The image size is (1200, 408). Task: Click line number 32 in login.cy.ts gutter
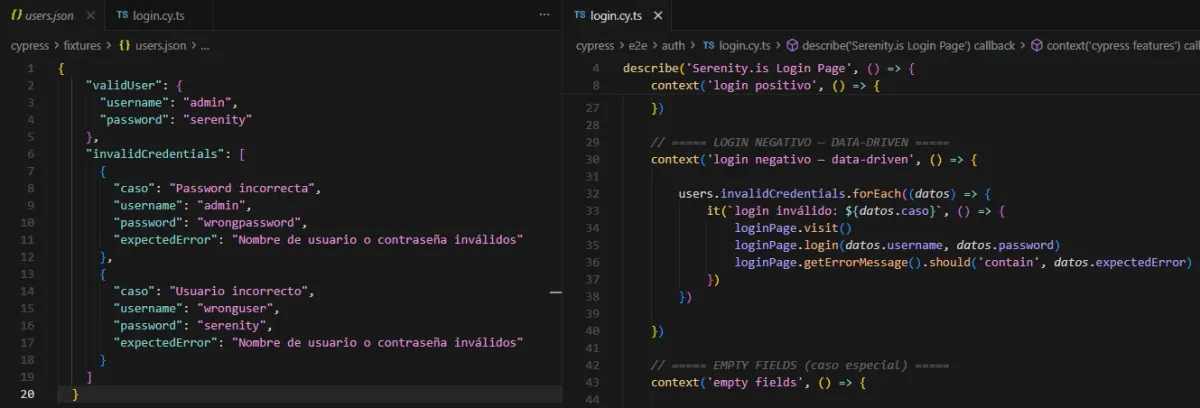[x=591, y=193]
